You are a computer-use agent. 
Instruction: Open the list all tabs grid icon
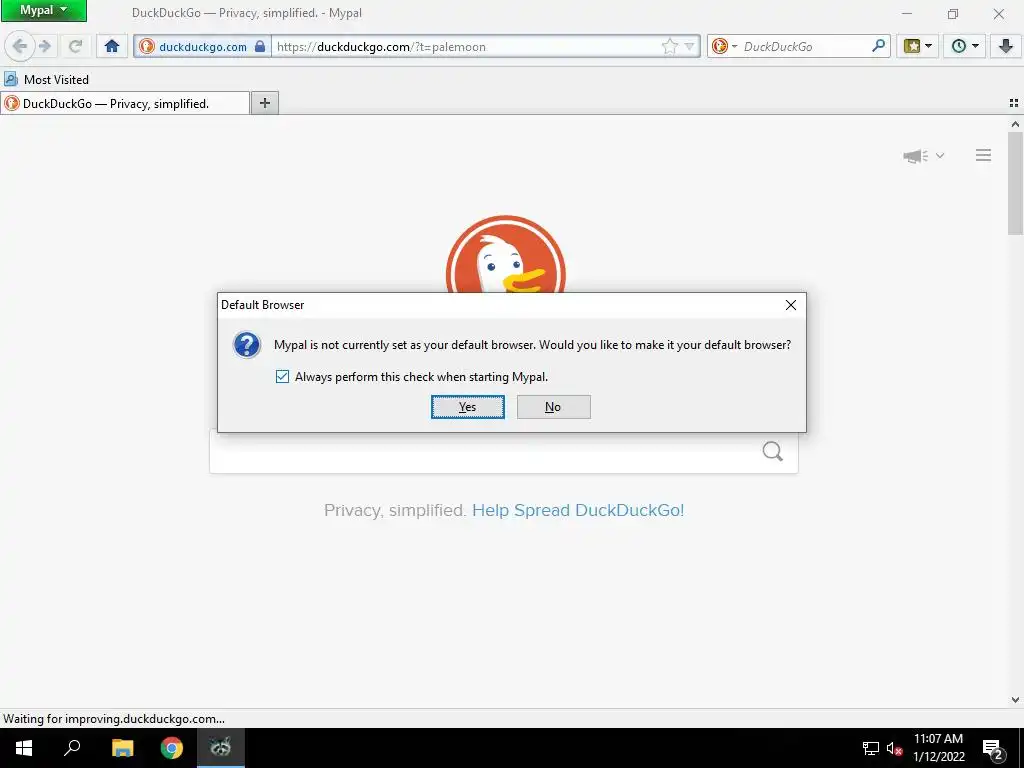coord(1014,103)
